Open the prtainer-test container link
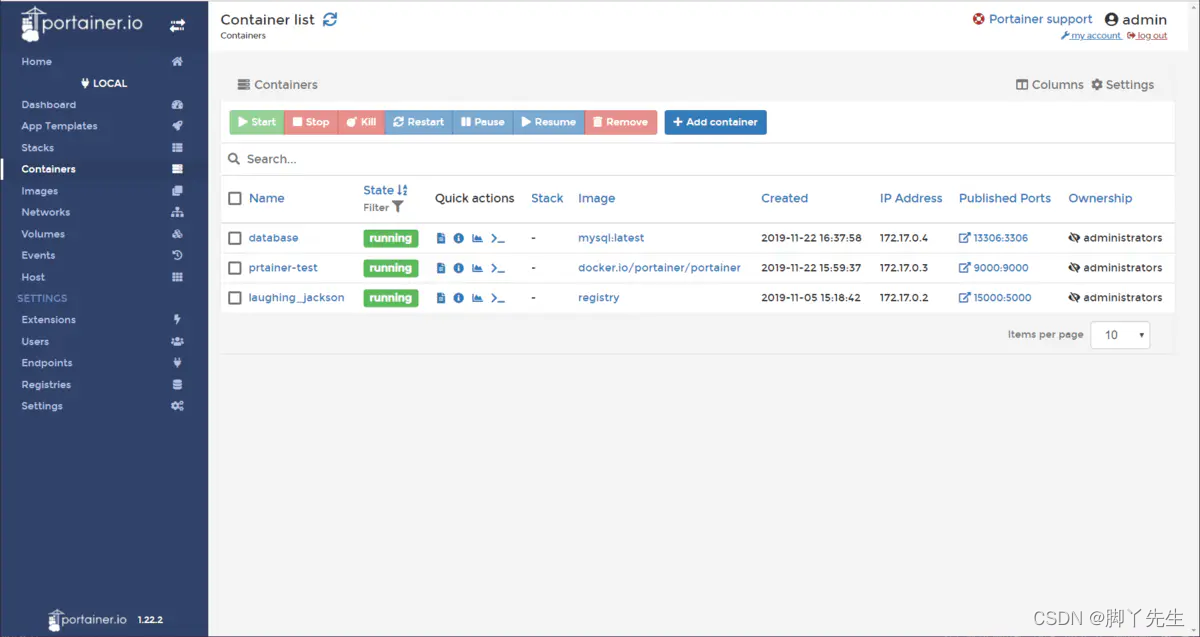This screenshot has height=637, width=1200. pos(283,268)
